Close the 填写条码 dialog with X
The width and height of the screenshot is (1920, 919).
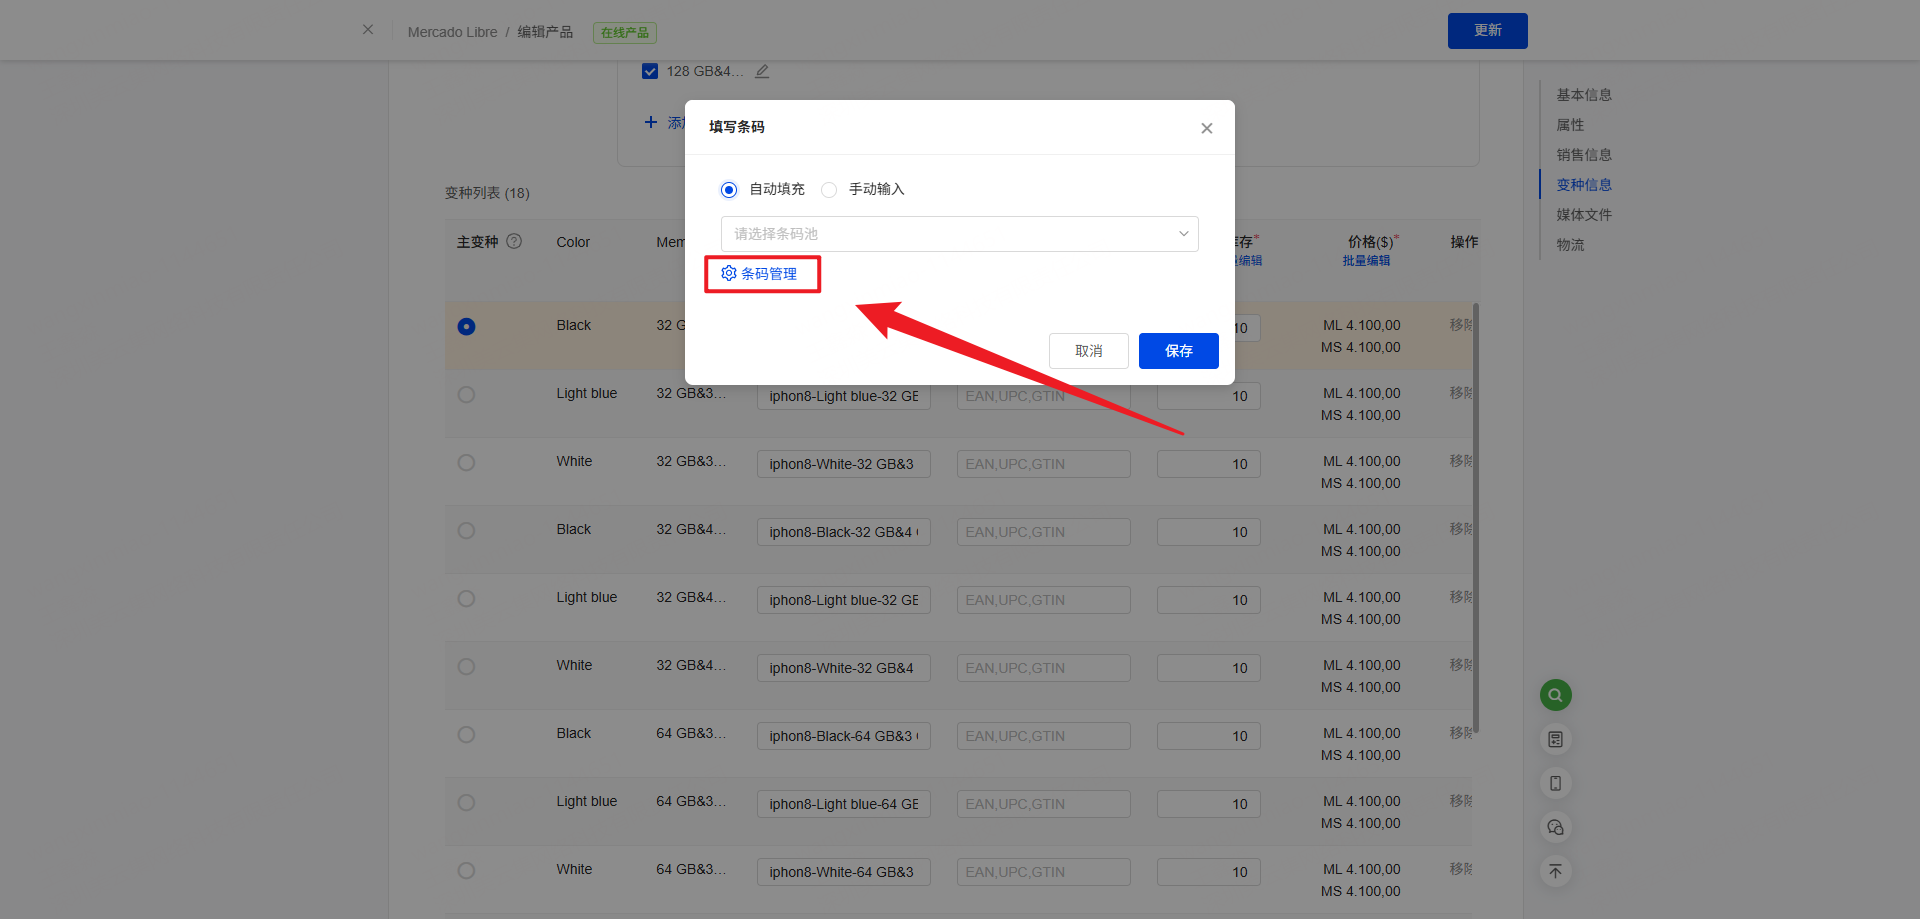tap(1206, 128)
